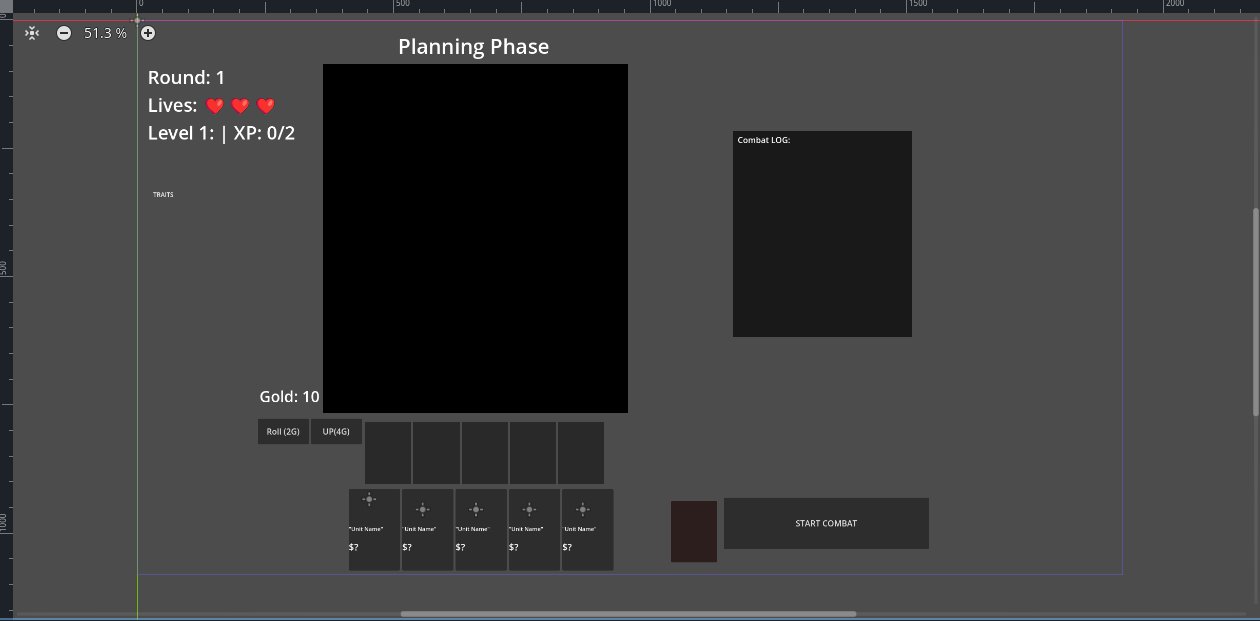This screenshot has height=621, width=1260.
Task: Select the rightmost empty bench slot
Action: [581, 453]
